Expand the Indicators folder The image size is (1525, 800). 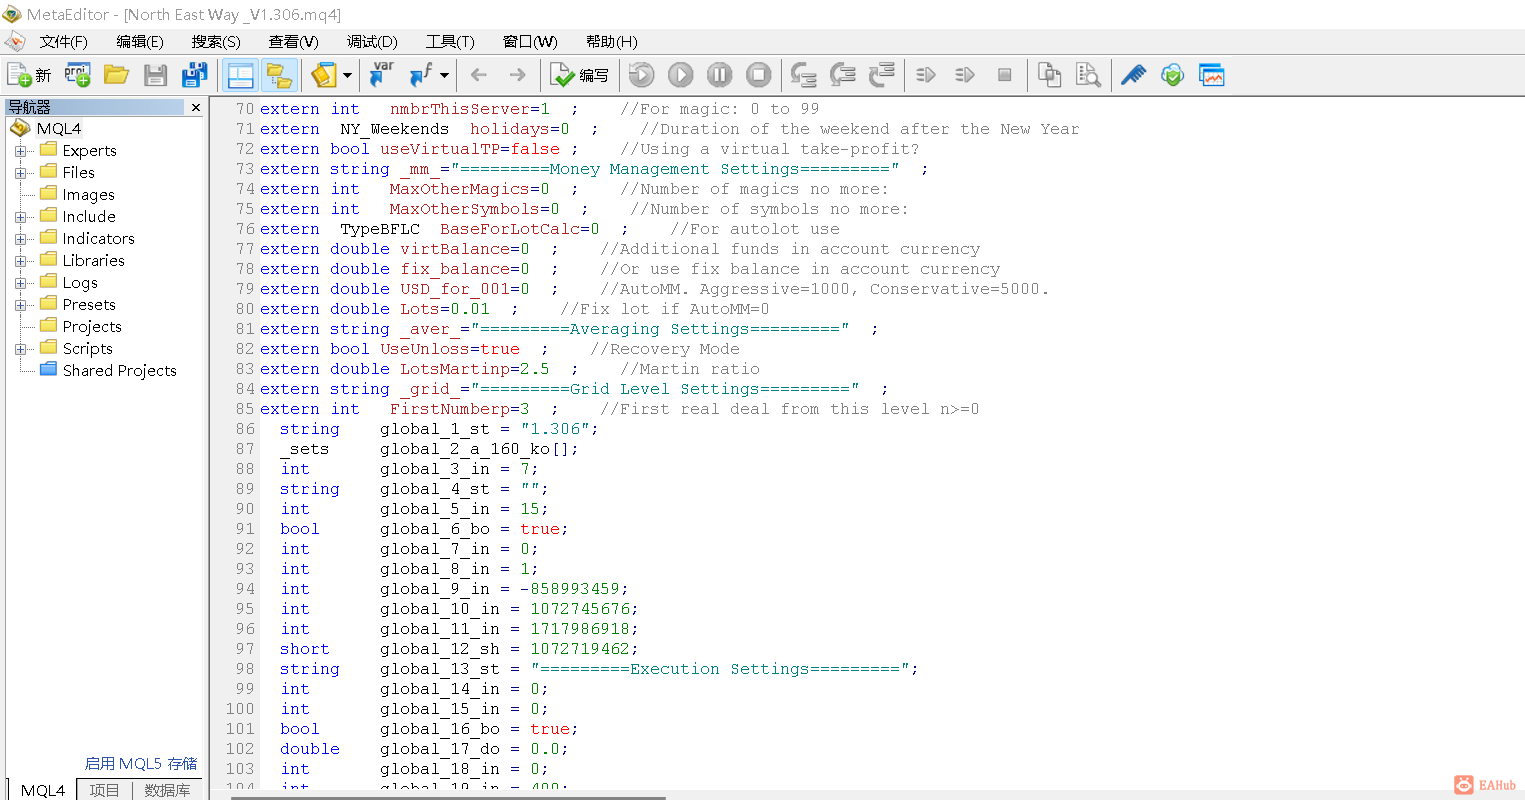(x=20, y=239)
